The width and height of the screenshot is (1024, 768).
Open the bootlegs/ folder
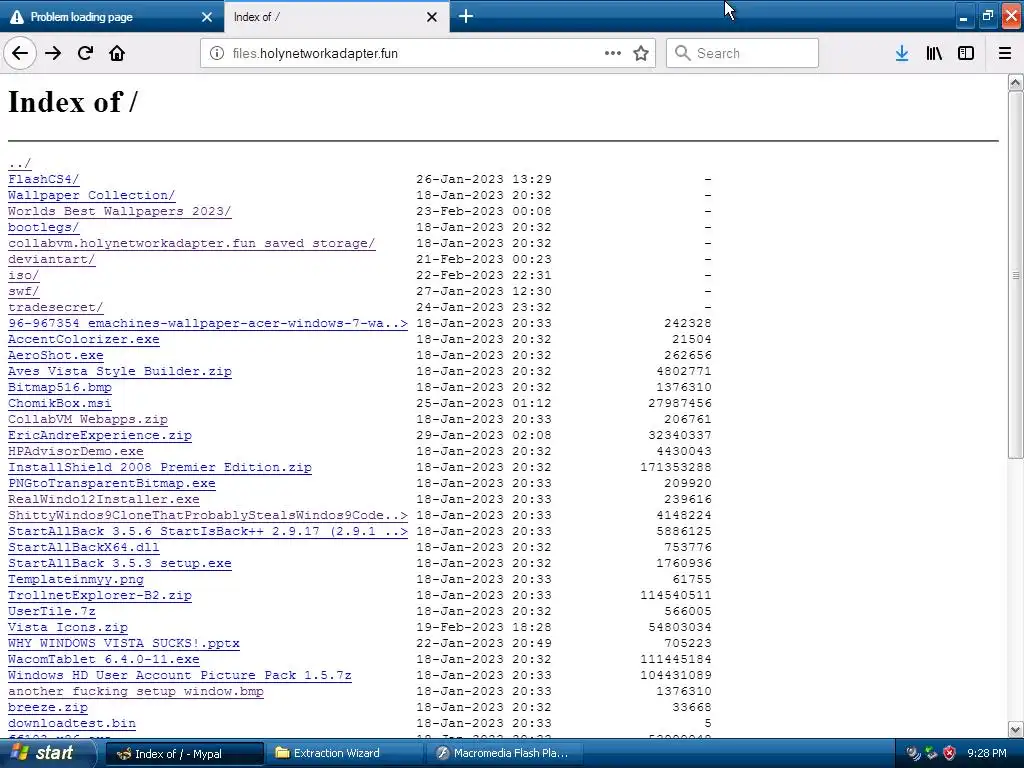[x=44, y=227]
